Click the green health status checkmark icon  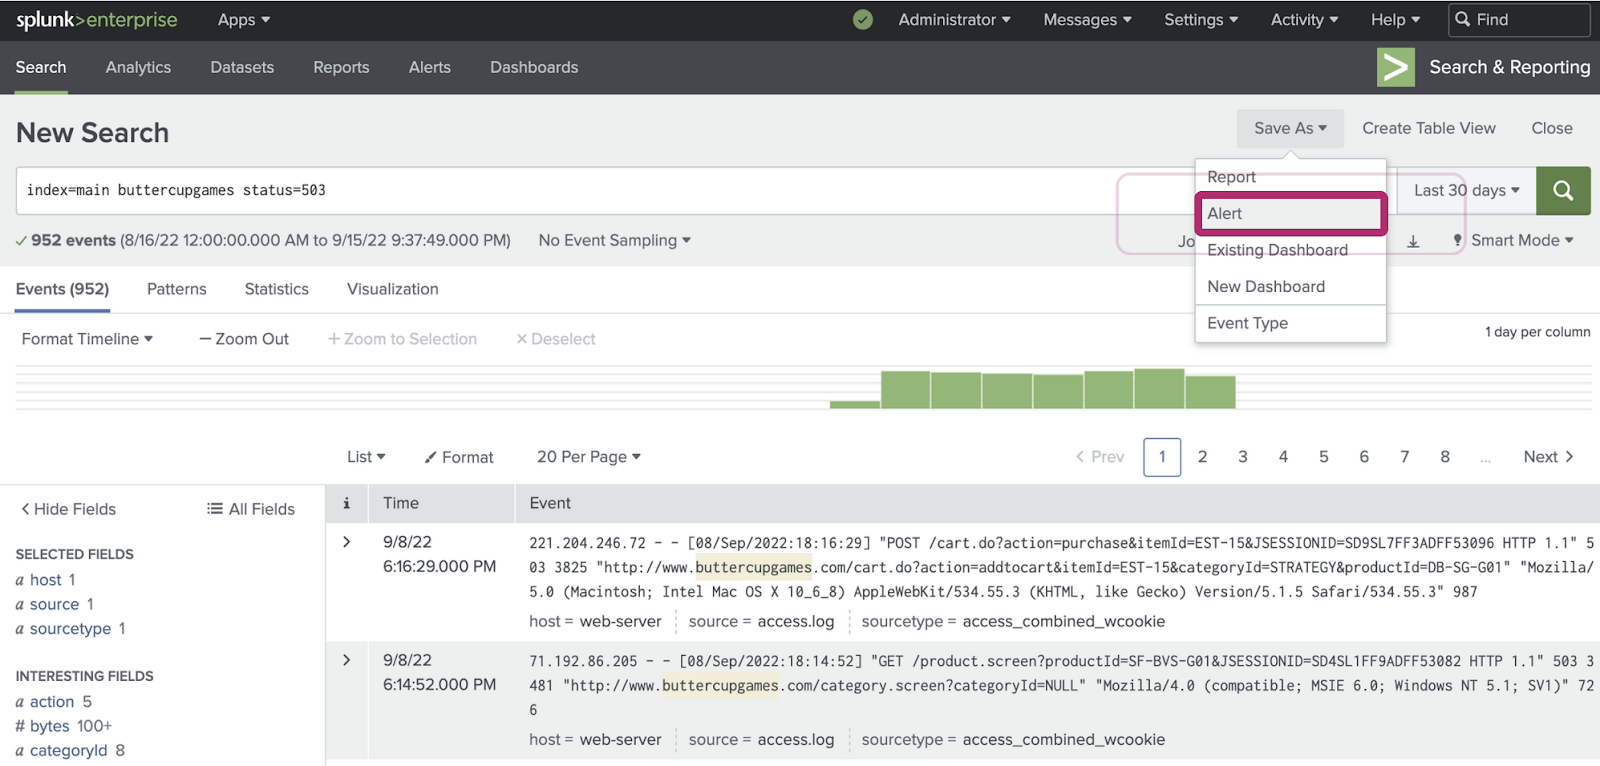(863, 20)
